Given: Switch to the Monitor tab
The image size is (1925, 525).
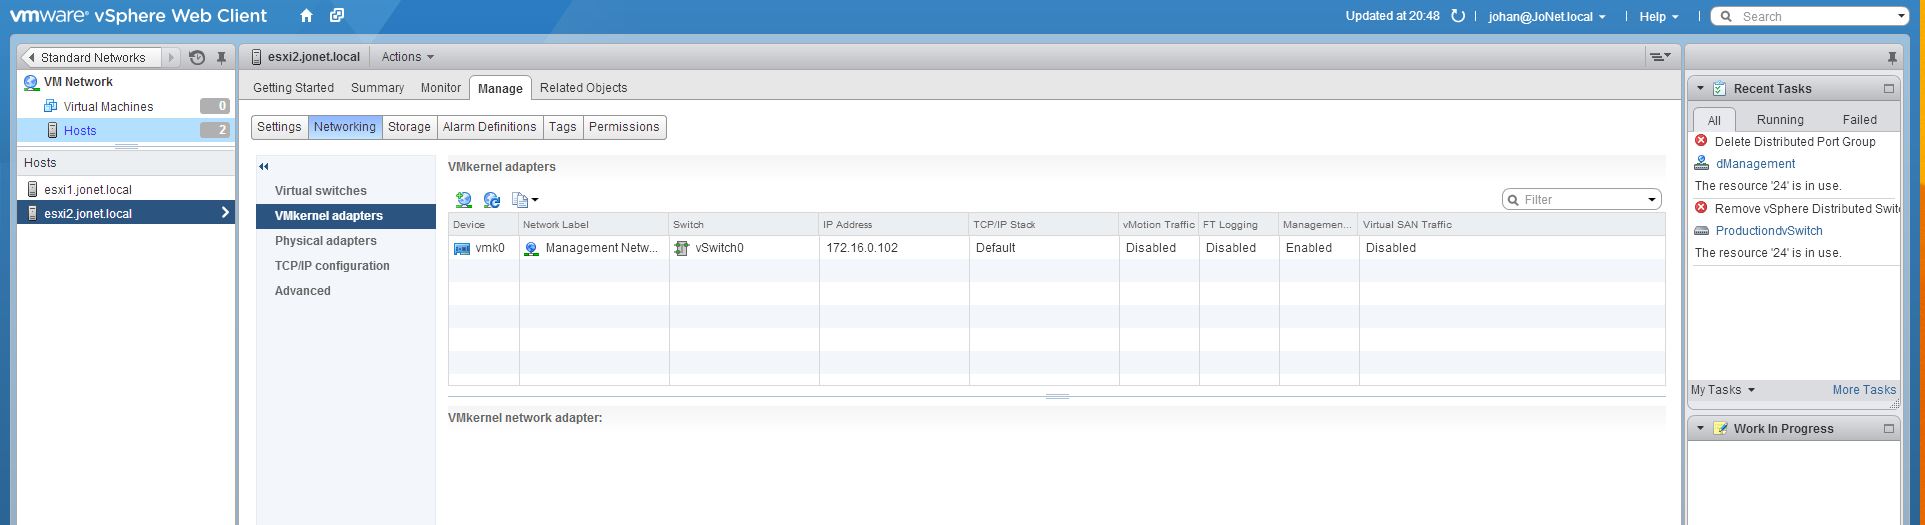Looking at the screenshot, I should [440, 88].
